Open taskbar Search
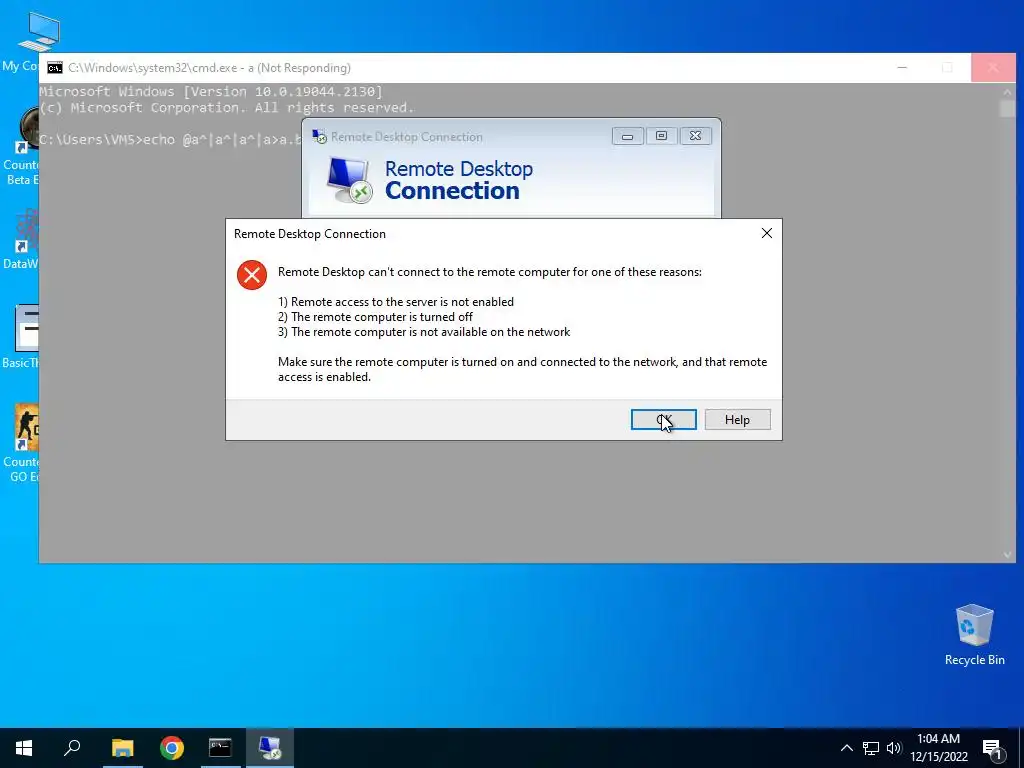This screenshot has height=768, width=1024. pos(72,748)
